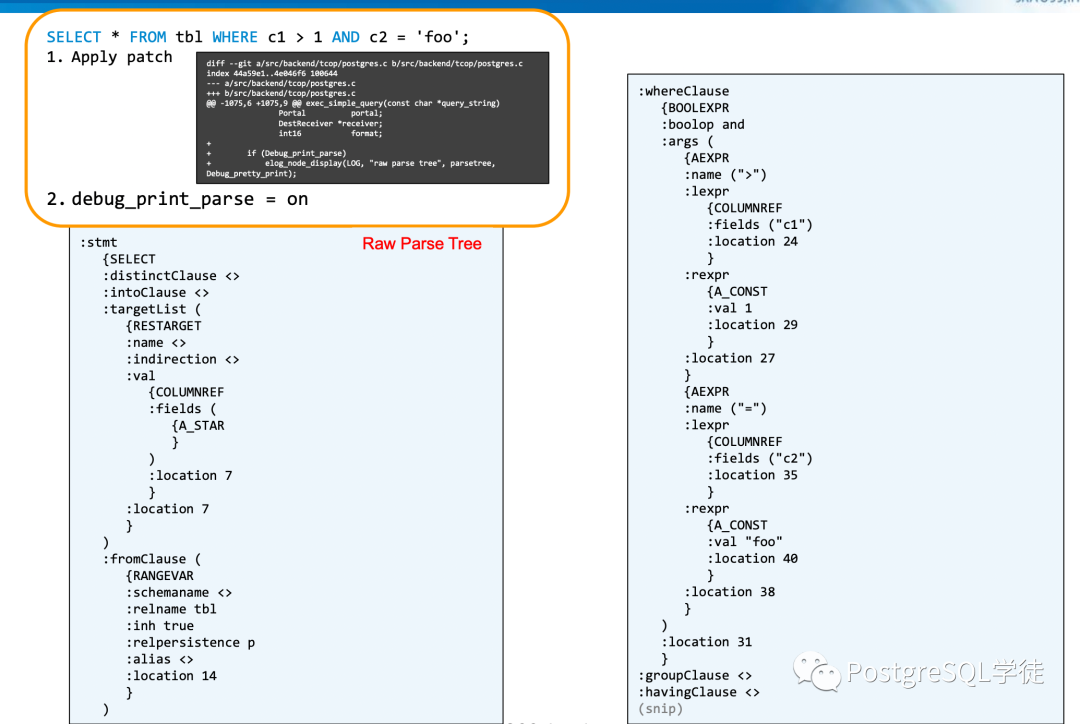1080x724 pixels.
Task: Click the ":boolop and" line
Action: pos(703,125)
